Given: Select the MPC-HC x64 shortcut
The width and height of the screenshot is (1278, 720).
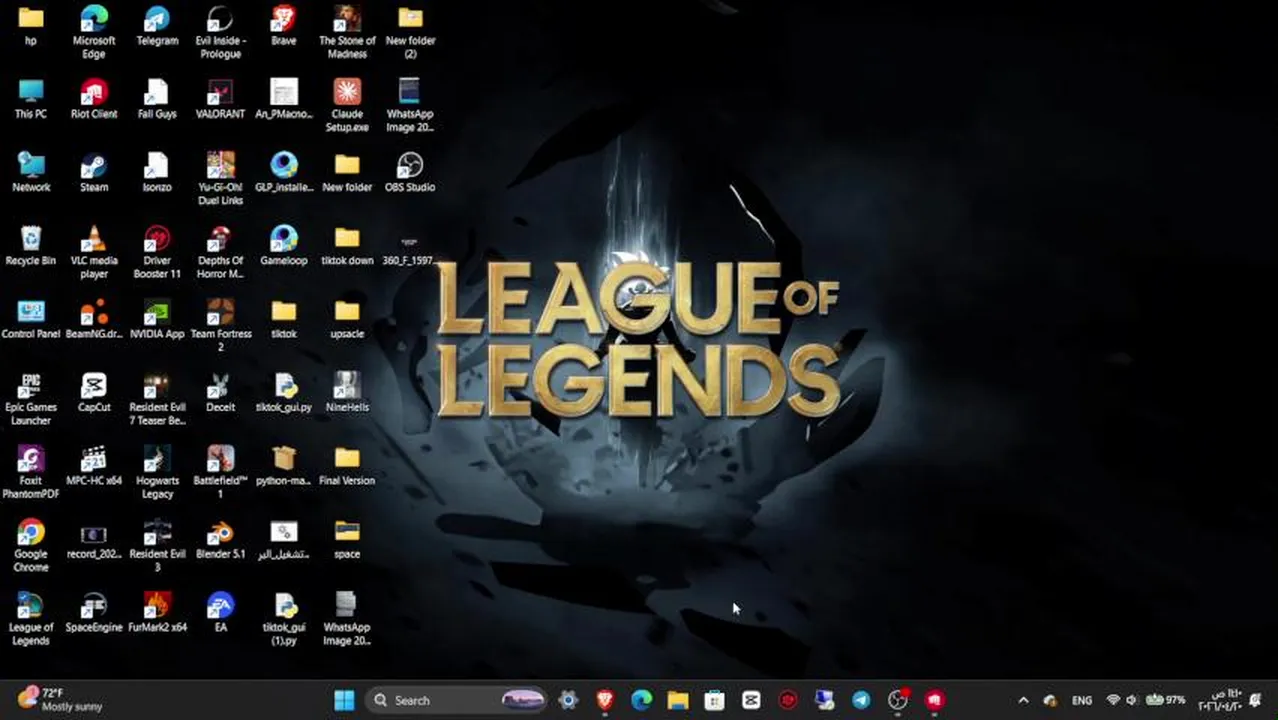Looking at the screenshot, I should 94,465.
